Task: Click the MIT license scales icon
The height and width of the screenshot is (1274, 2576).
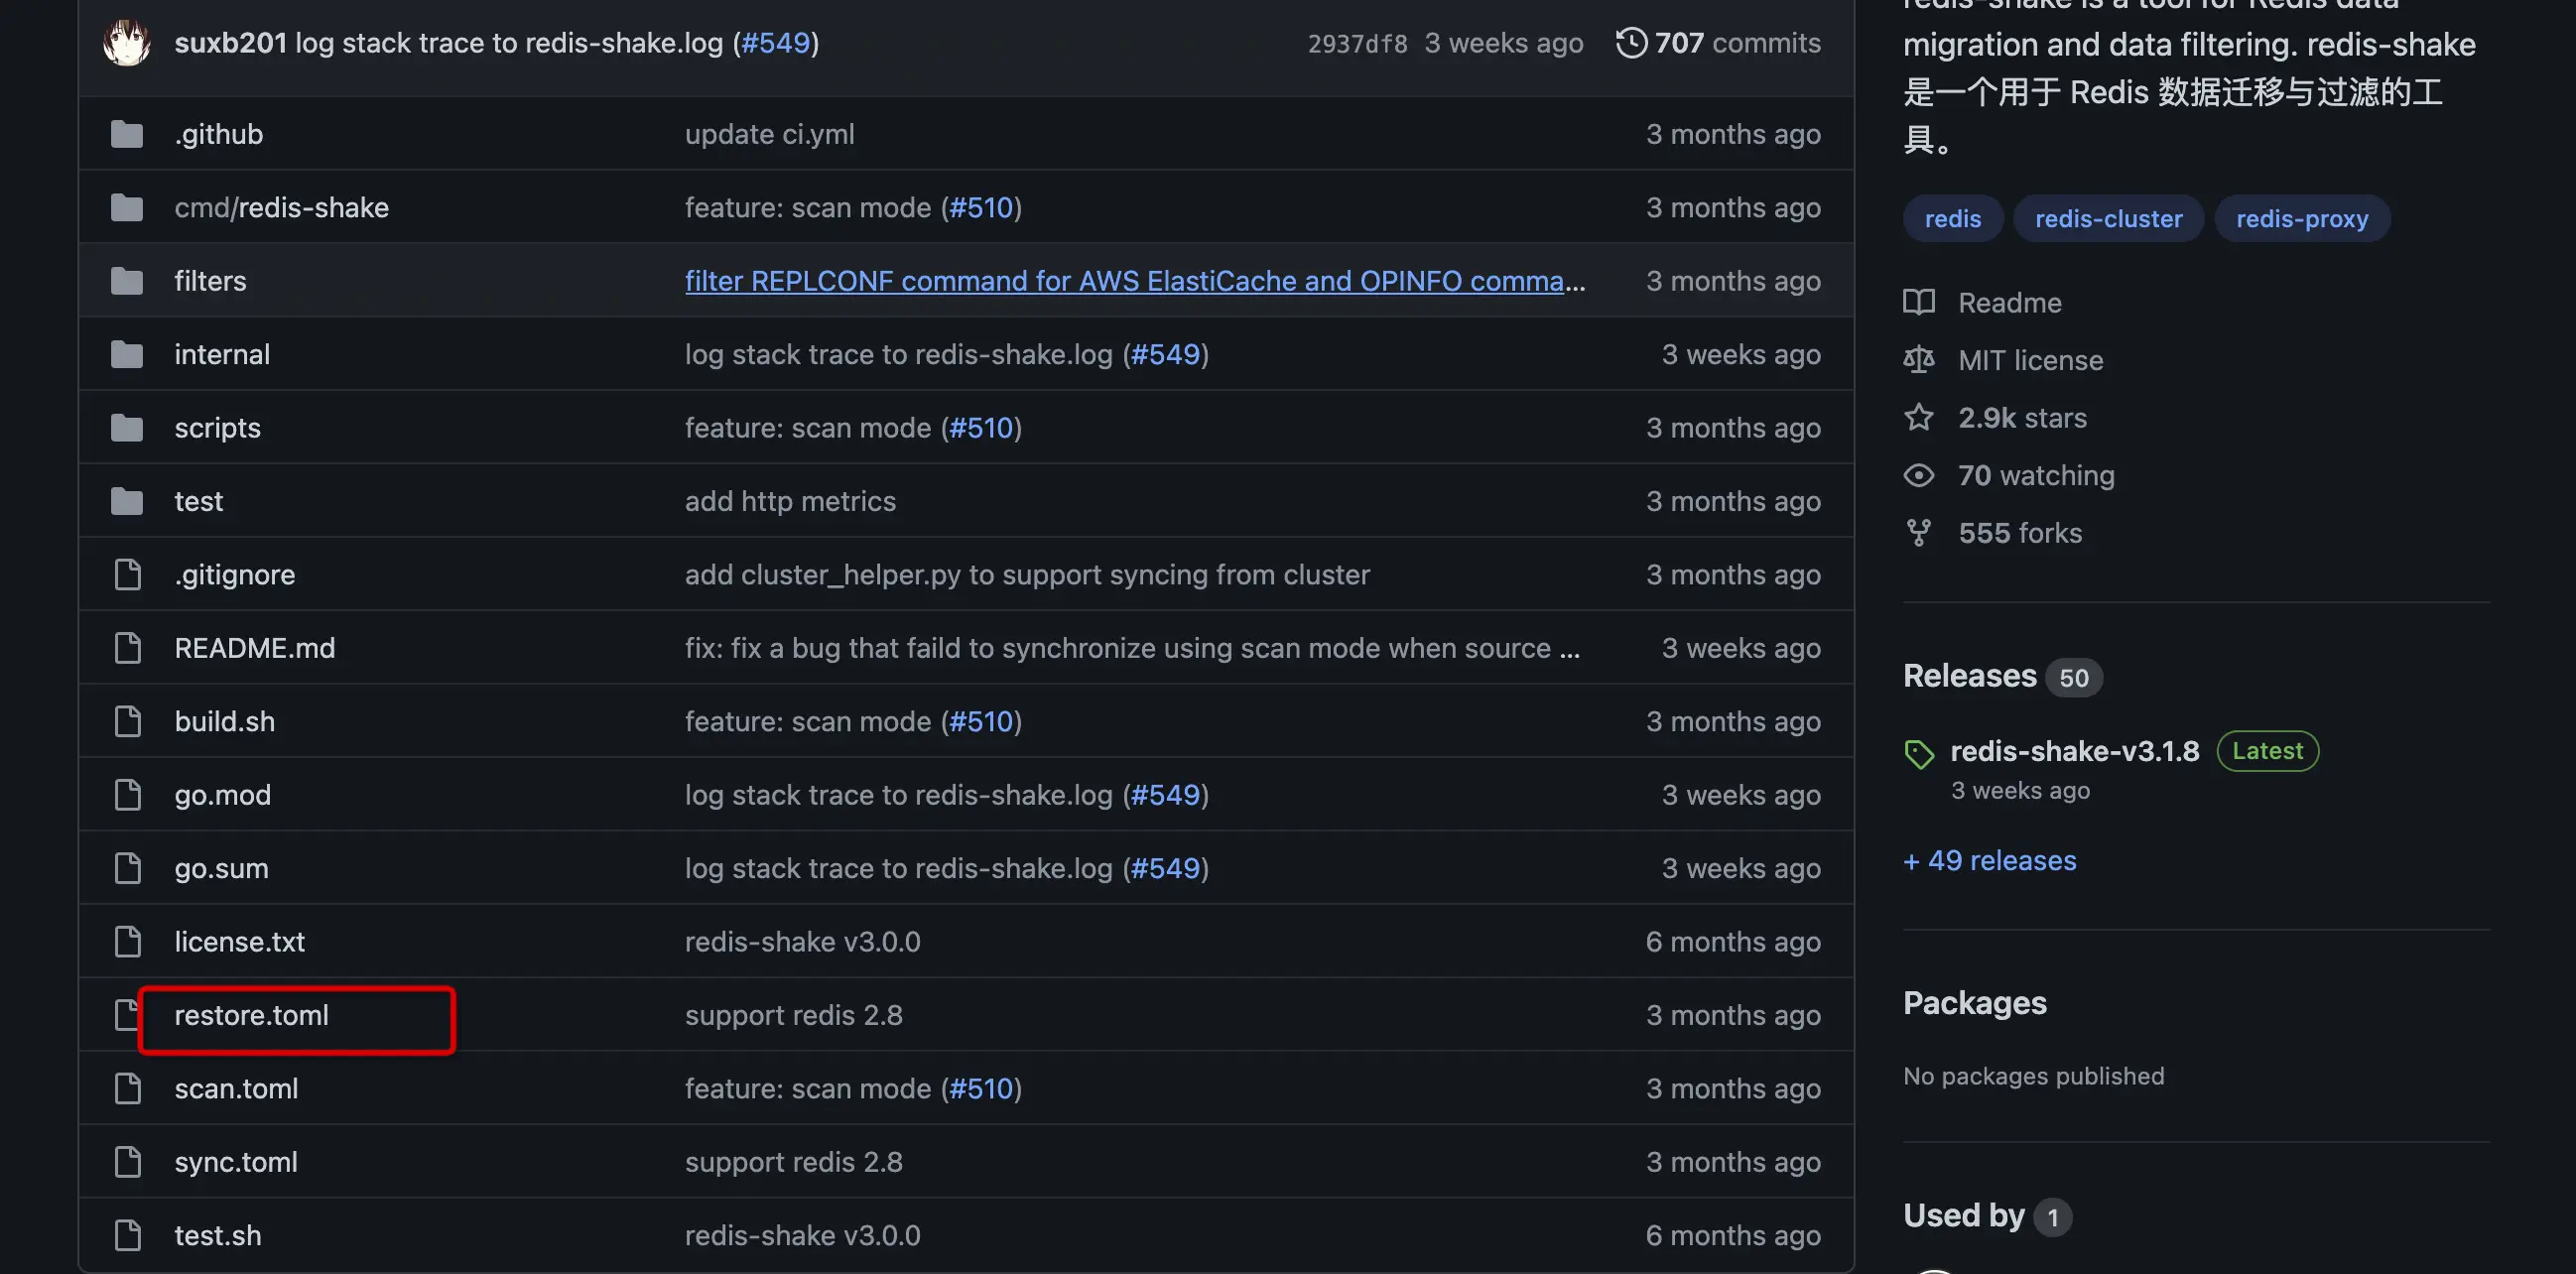Action: pyautogui.click(x=1918, y=360)
